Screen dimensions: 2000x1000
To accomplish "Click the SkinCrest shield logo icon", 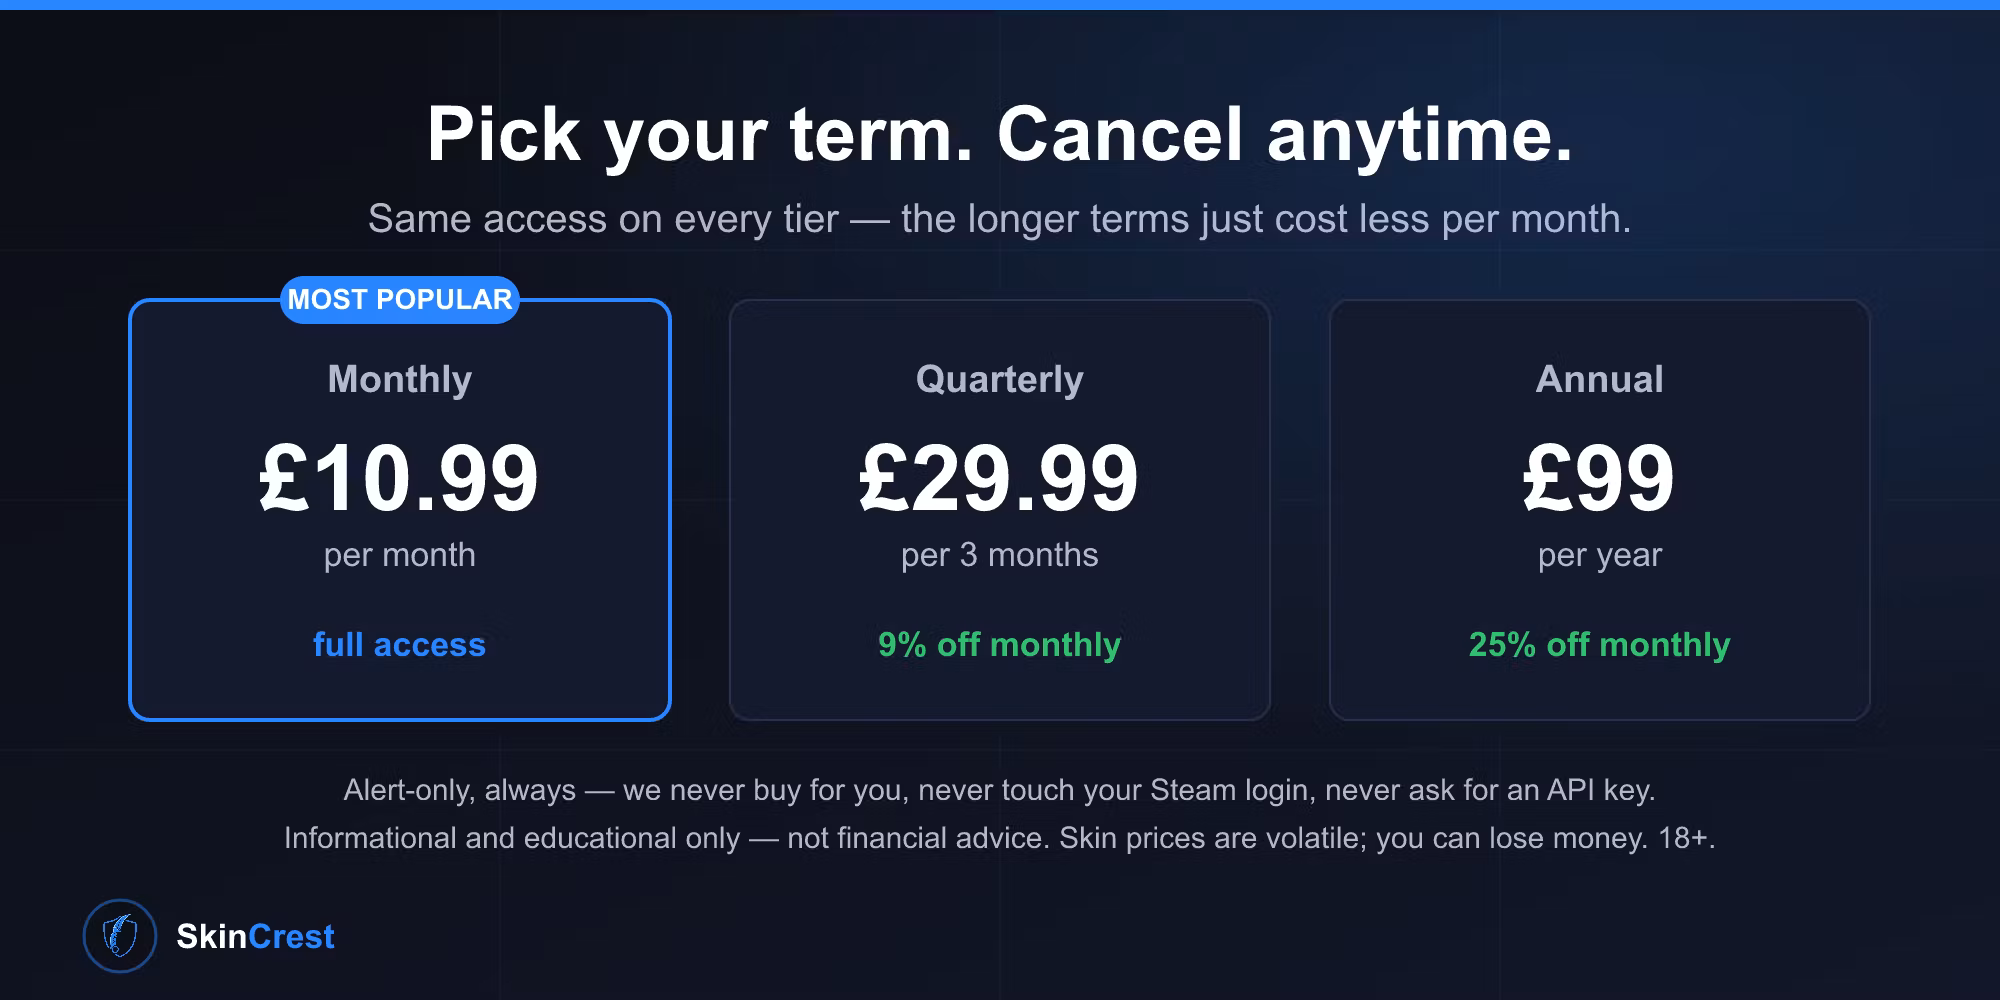I will pyautogui.click(x=120, y=936).
